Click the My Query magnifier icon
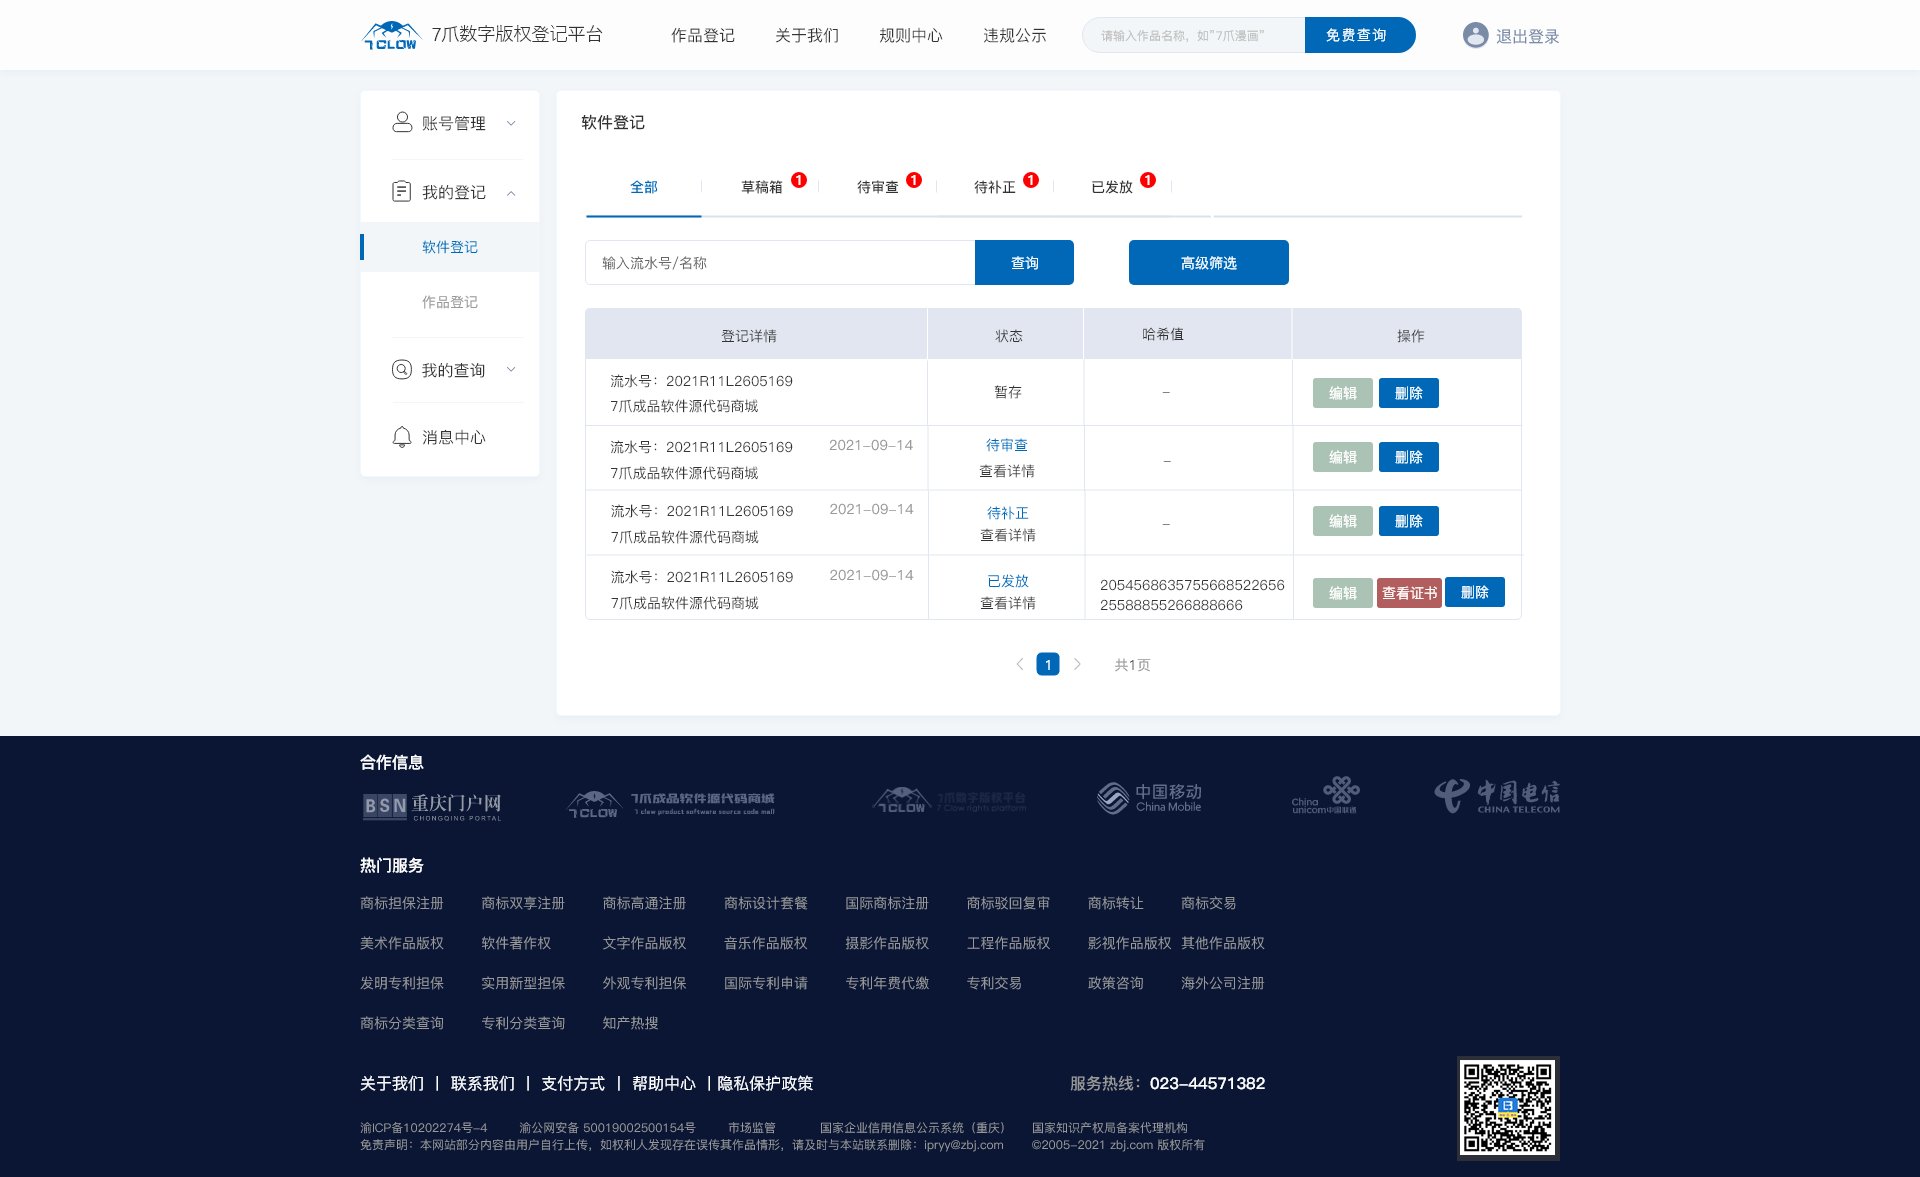The width and height of the screenshot is (1920, 1177). (402, 369)
